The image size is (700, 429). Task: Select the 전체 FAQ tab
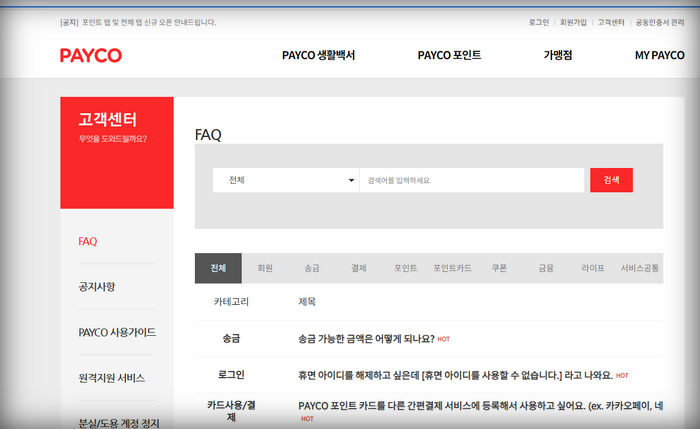[x=218, y=268]
